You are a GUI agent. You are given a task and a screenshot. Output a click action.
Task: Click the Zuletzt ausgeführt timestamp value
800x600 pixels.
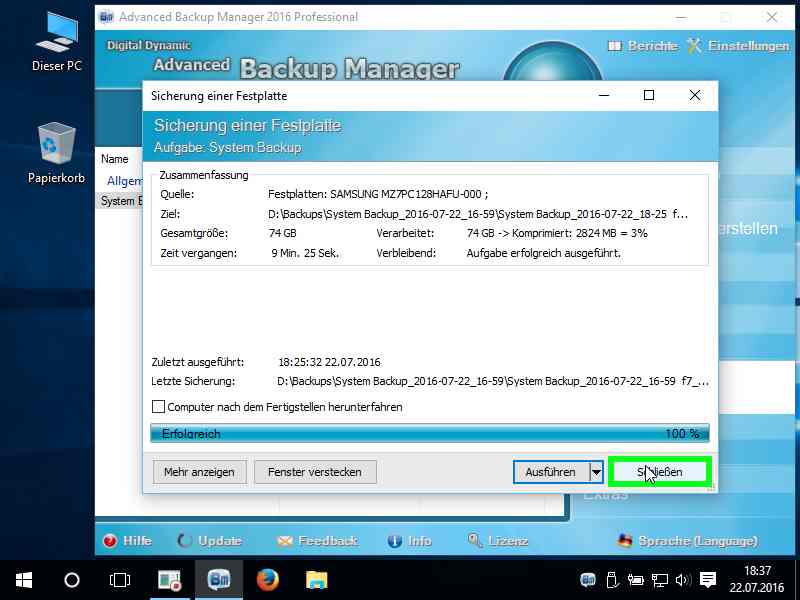tap(330, 362)
